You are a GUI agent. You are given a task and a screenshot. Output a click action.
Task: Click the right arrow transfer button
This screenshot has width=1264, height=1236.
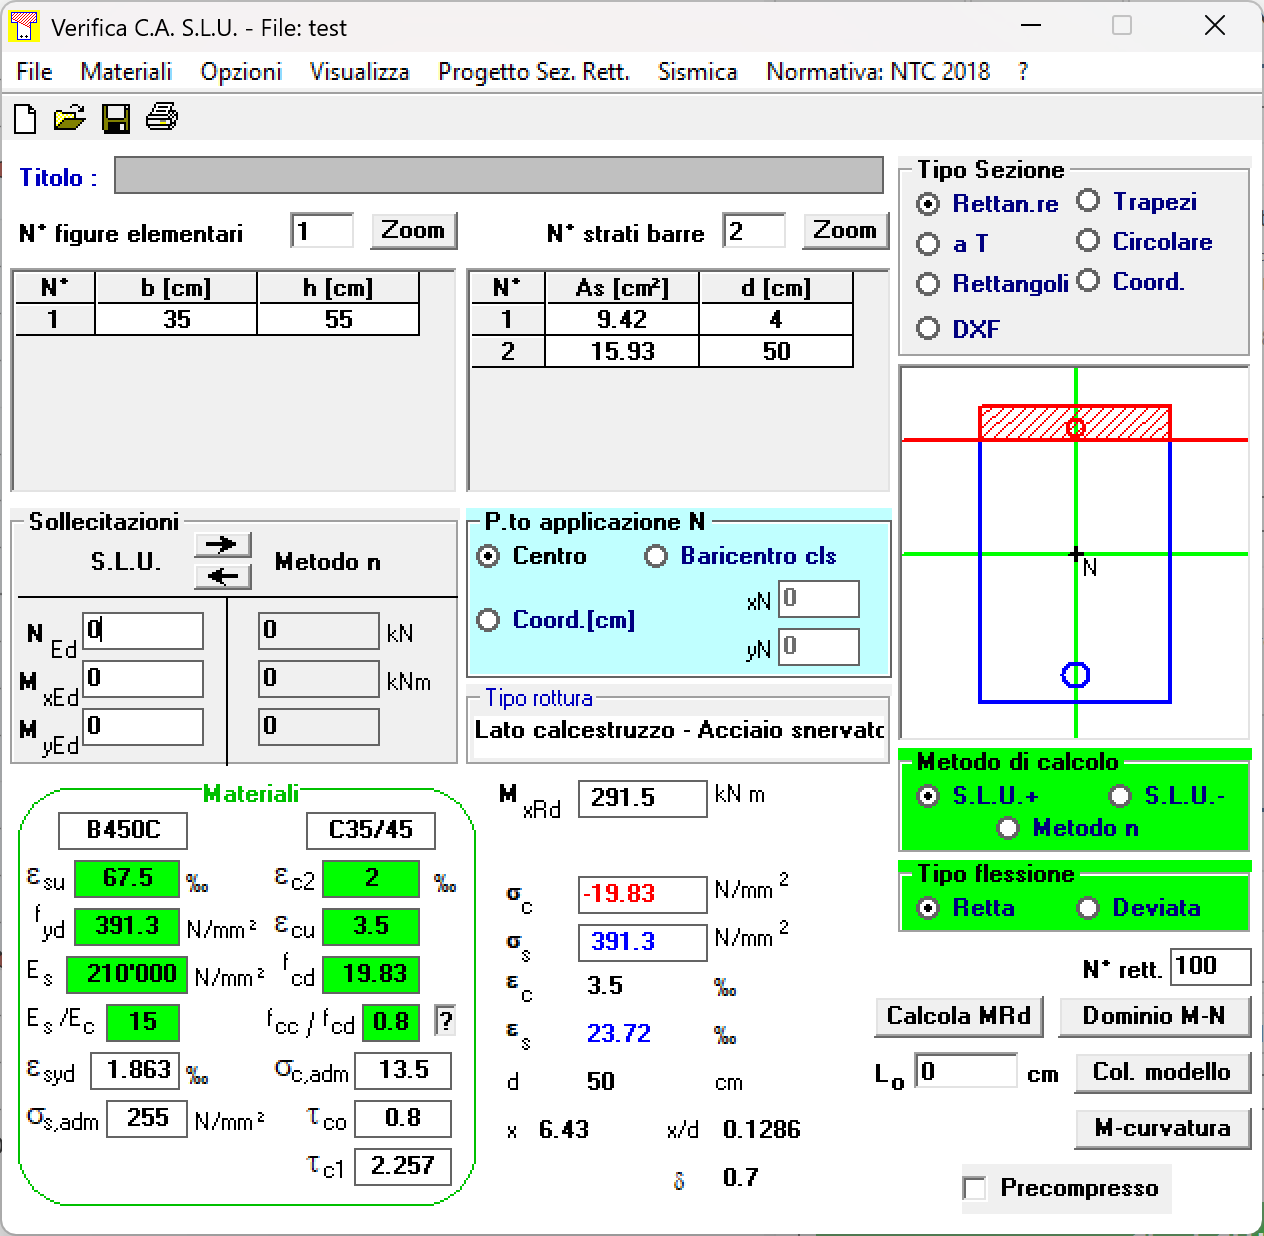tap(222, 544)
